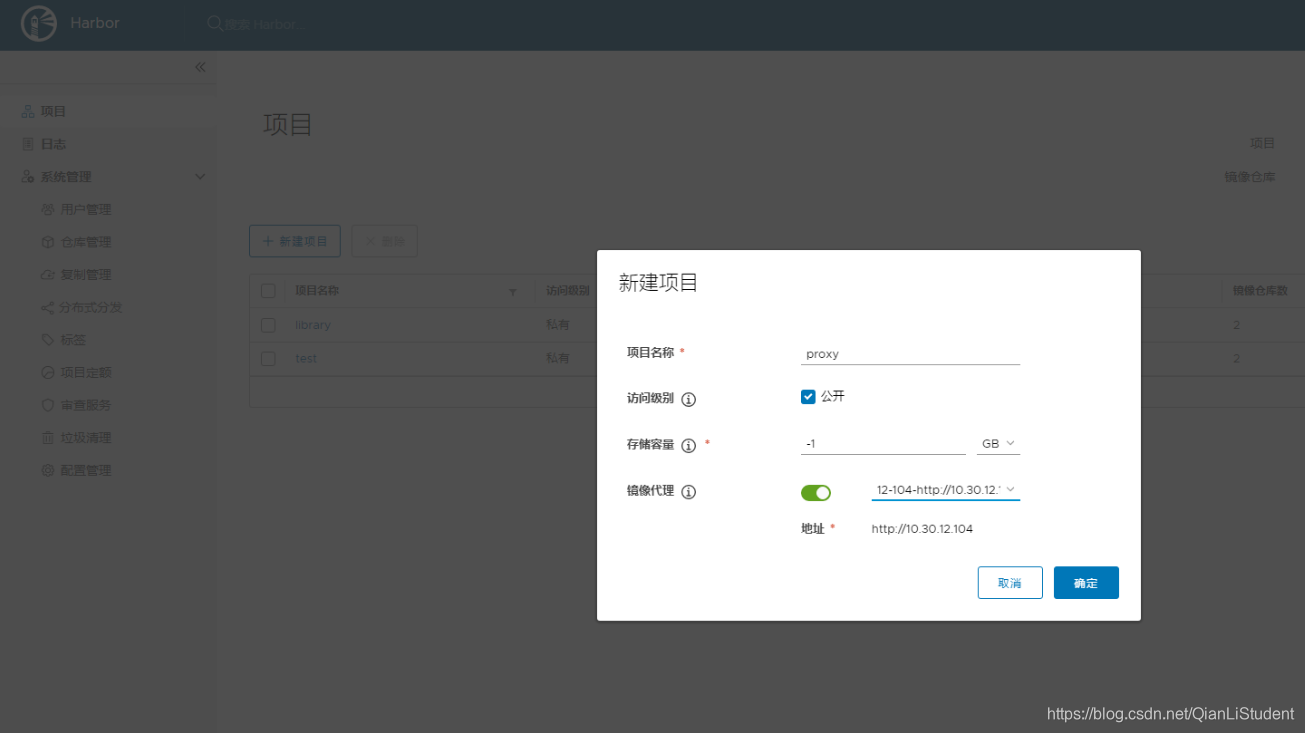Open the test project link
1305x733 pixels.
click(x=306, y=358)
